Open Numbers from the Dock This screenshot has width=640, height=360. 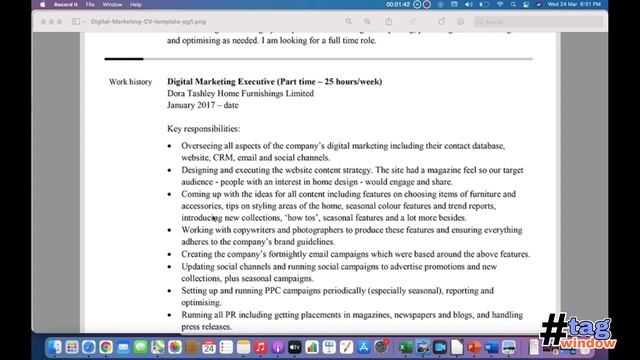click(312, 347)
